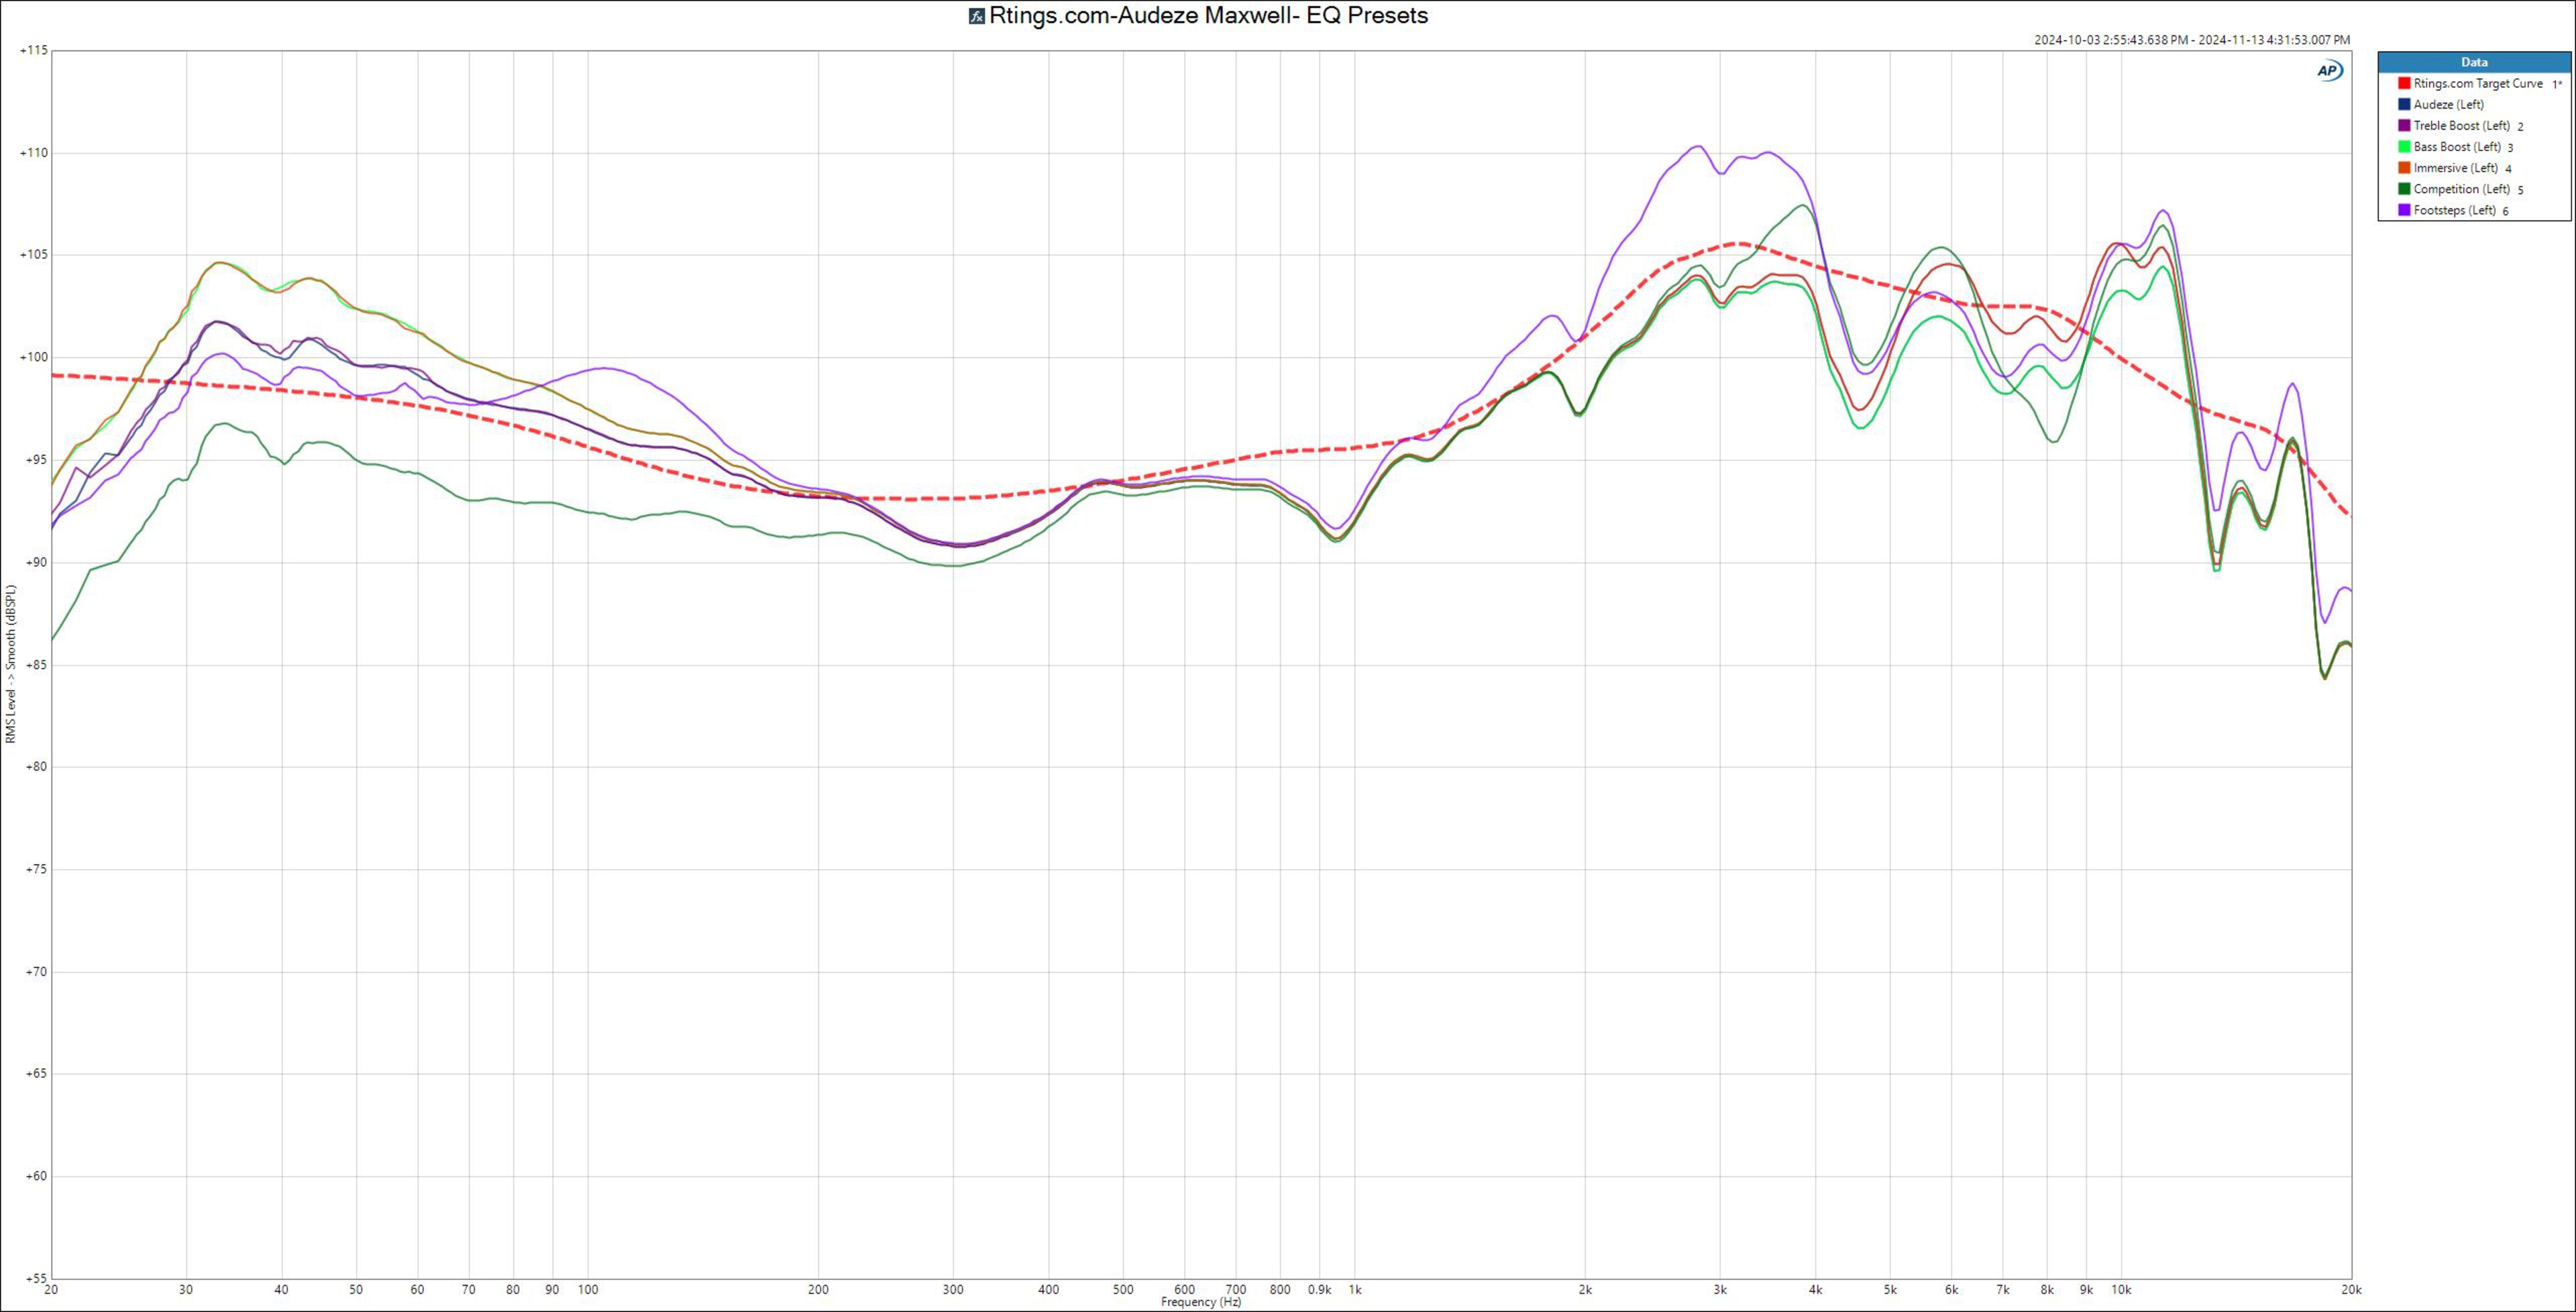Click the bright green Bass Boost swatch
2576x1312 pixels.
[2404, 147]
